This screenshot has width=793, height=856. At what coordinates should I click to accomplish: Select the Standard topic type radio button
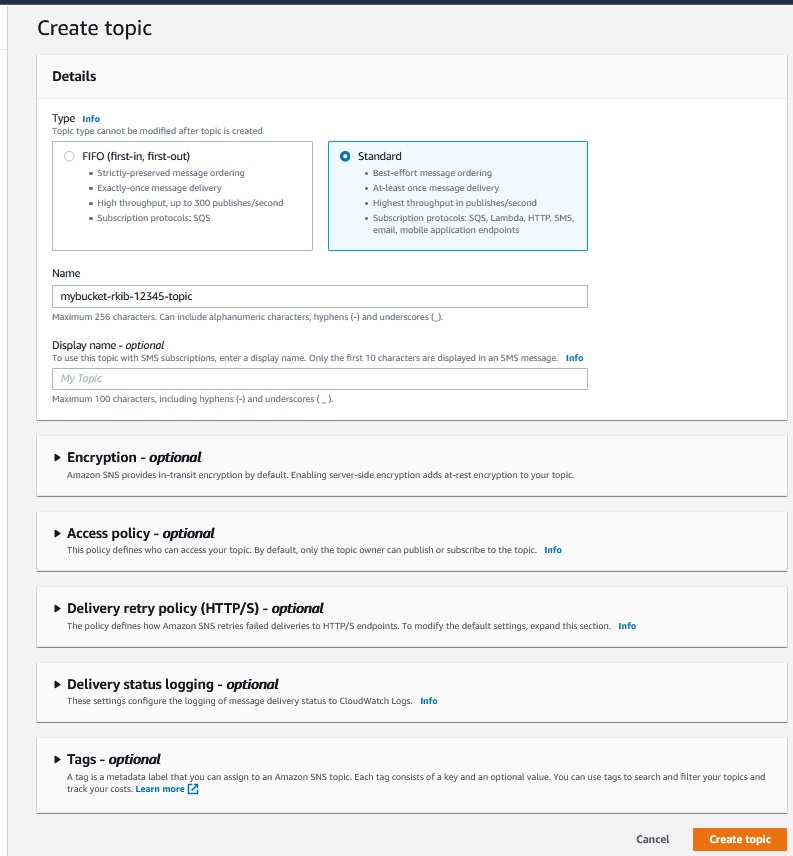click(x=345, y=156)
